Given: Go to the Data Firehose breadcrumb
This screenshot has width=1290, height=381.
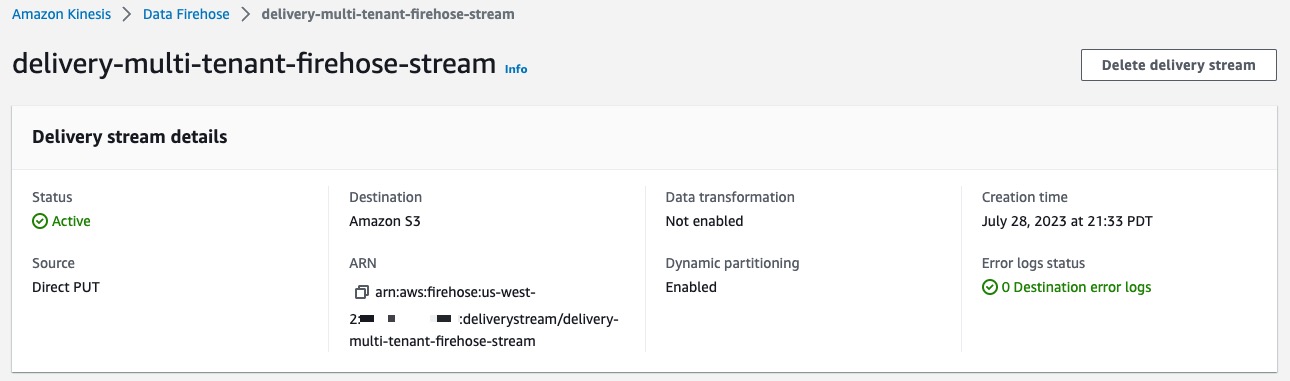Looking at the screenshot, I should (x=186, y=15).
